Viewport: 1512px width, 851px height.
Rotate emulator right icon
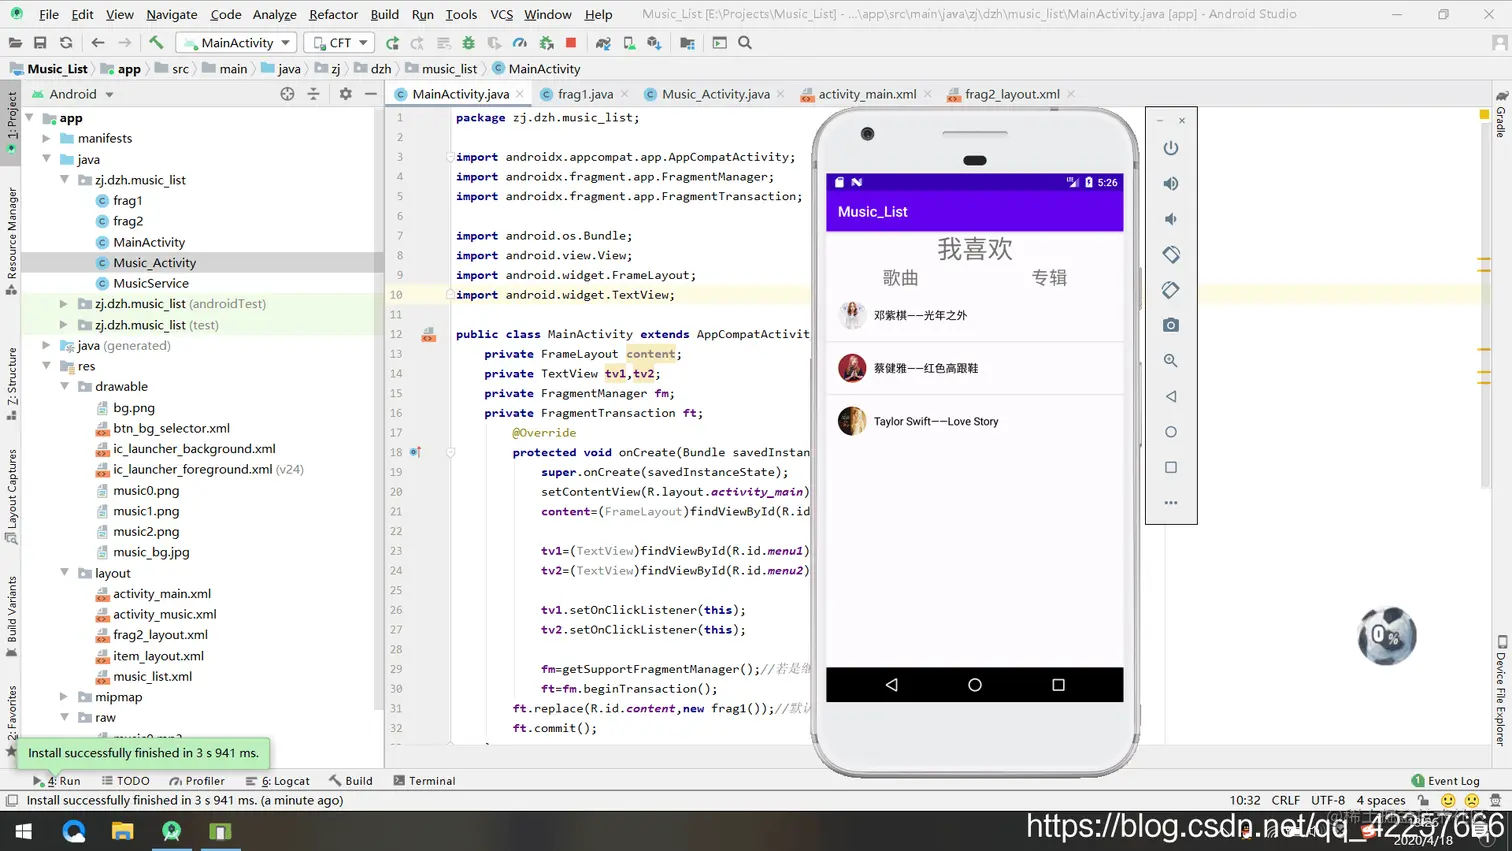(1171, 290)
